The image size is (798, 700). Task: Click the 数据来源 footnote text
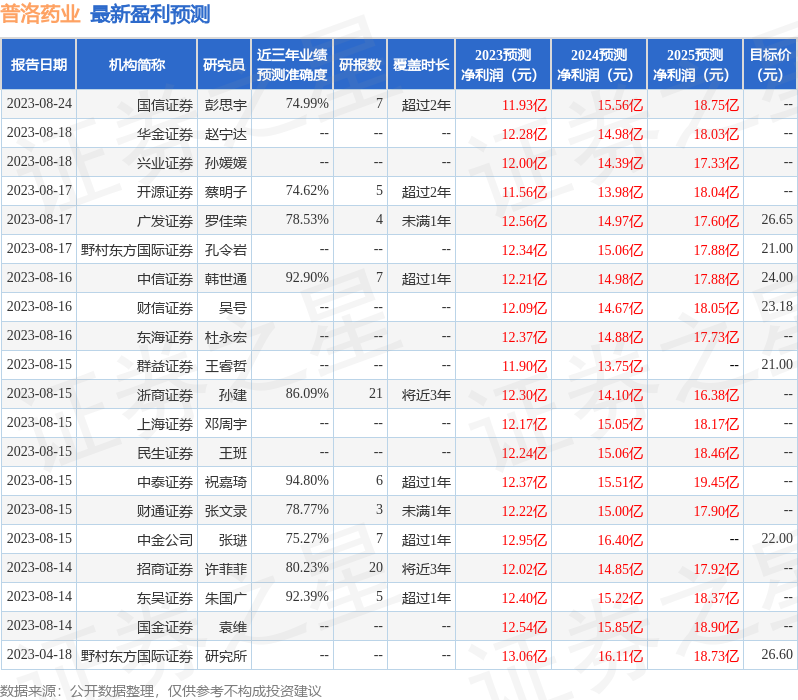click(161, 691)
